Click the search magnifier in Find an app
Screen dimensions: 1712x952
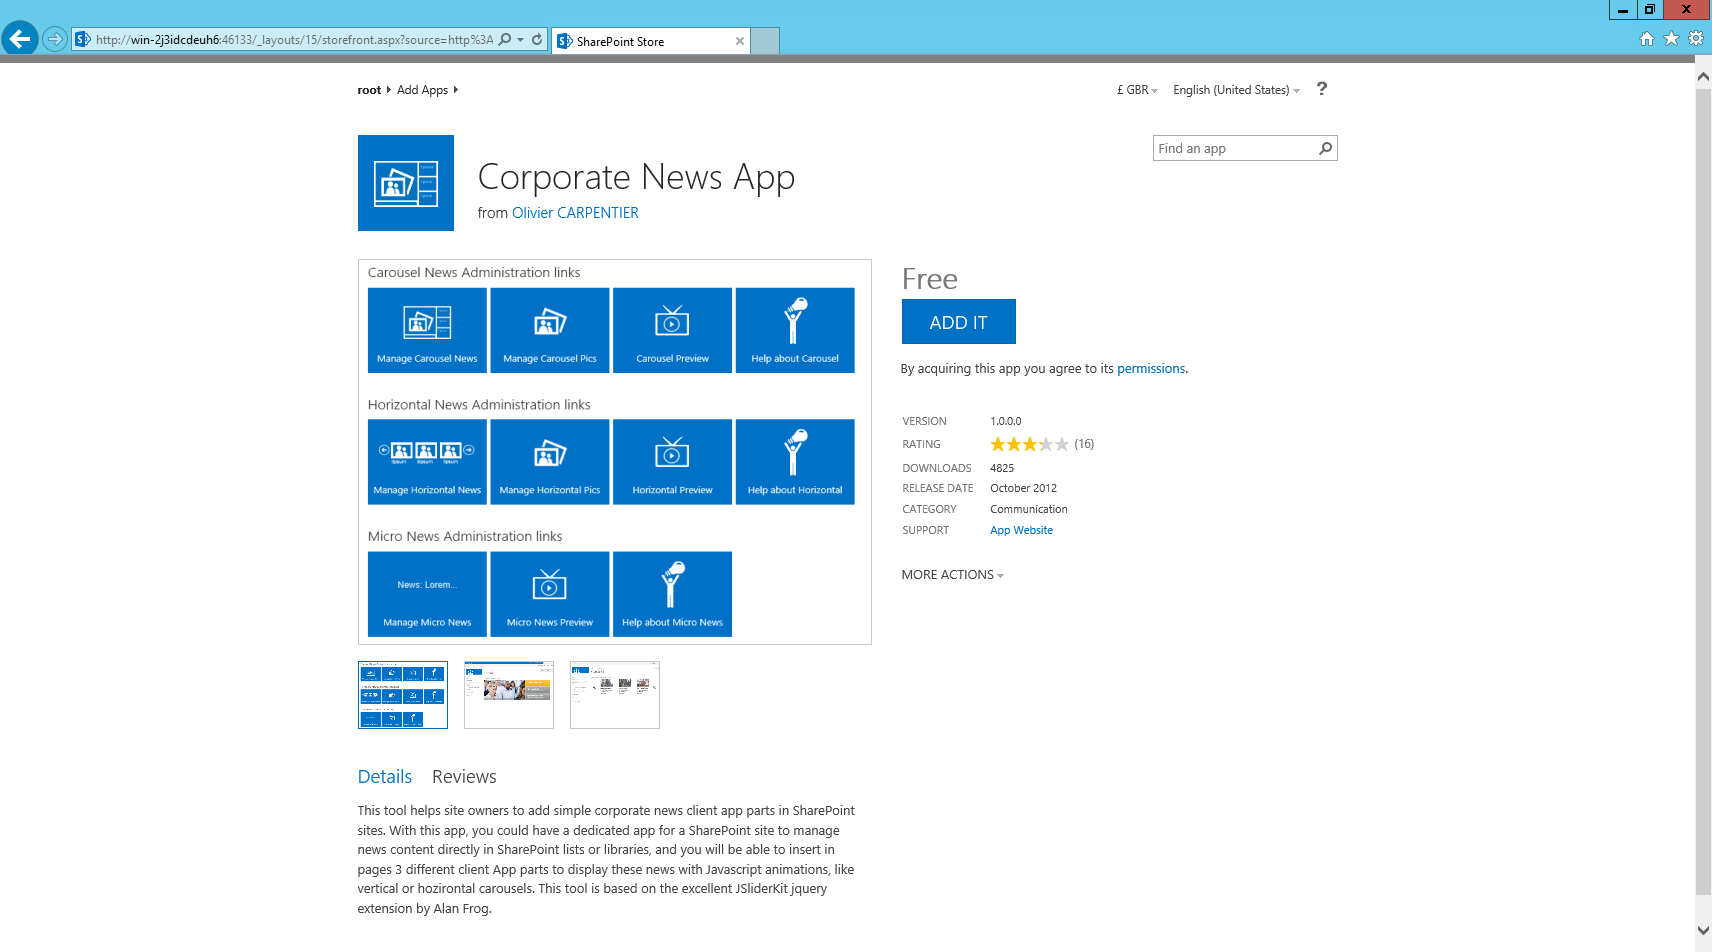click(1326, 148)
